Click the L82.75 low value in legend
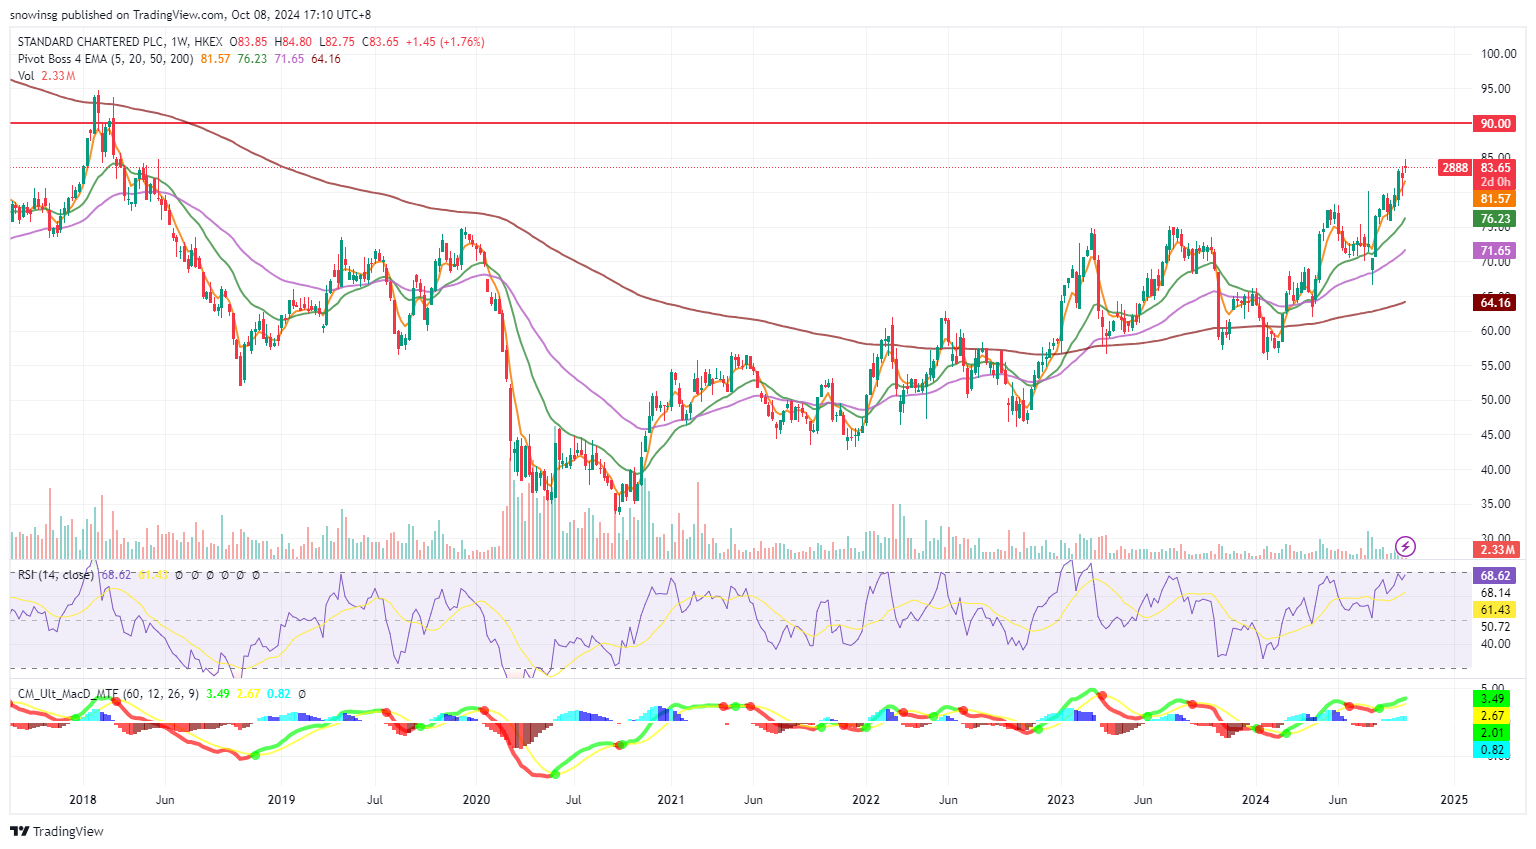 [336, 42]
